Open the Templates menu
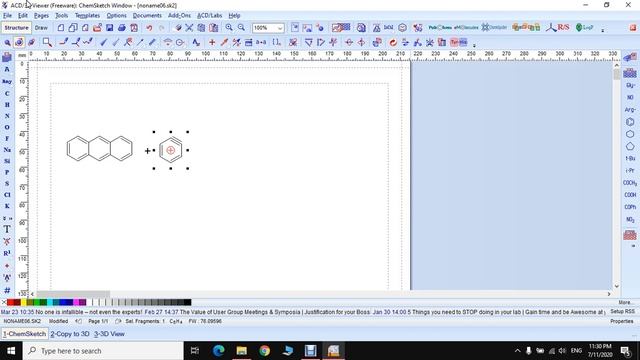Image resolution: width=640 pixels, height=360 pixels. tap(87, 16)
